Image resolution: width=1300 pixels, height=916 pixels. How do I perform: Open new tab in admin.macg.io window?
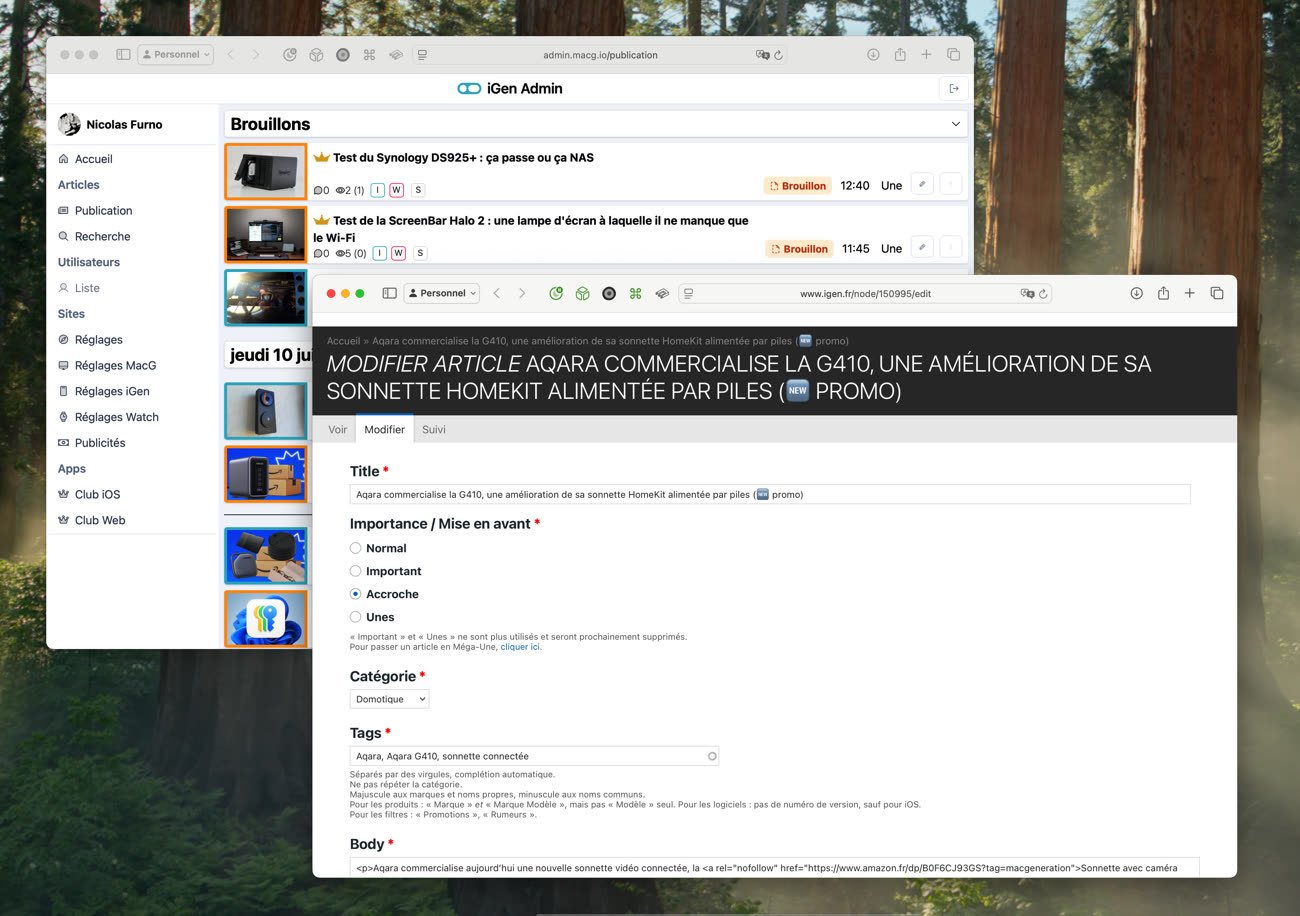pyautogui.click(x=926, y=55)
